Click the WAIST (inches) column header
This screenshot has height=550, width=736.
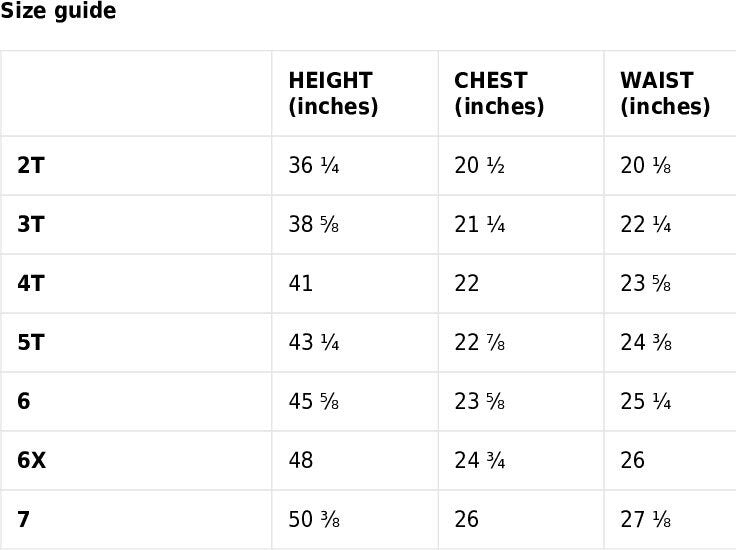click(x=665, y=93)
